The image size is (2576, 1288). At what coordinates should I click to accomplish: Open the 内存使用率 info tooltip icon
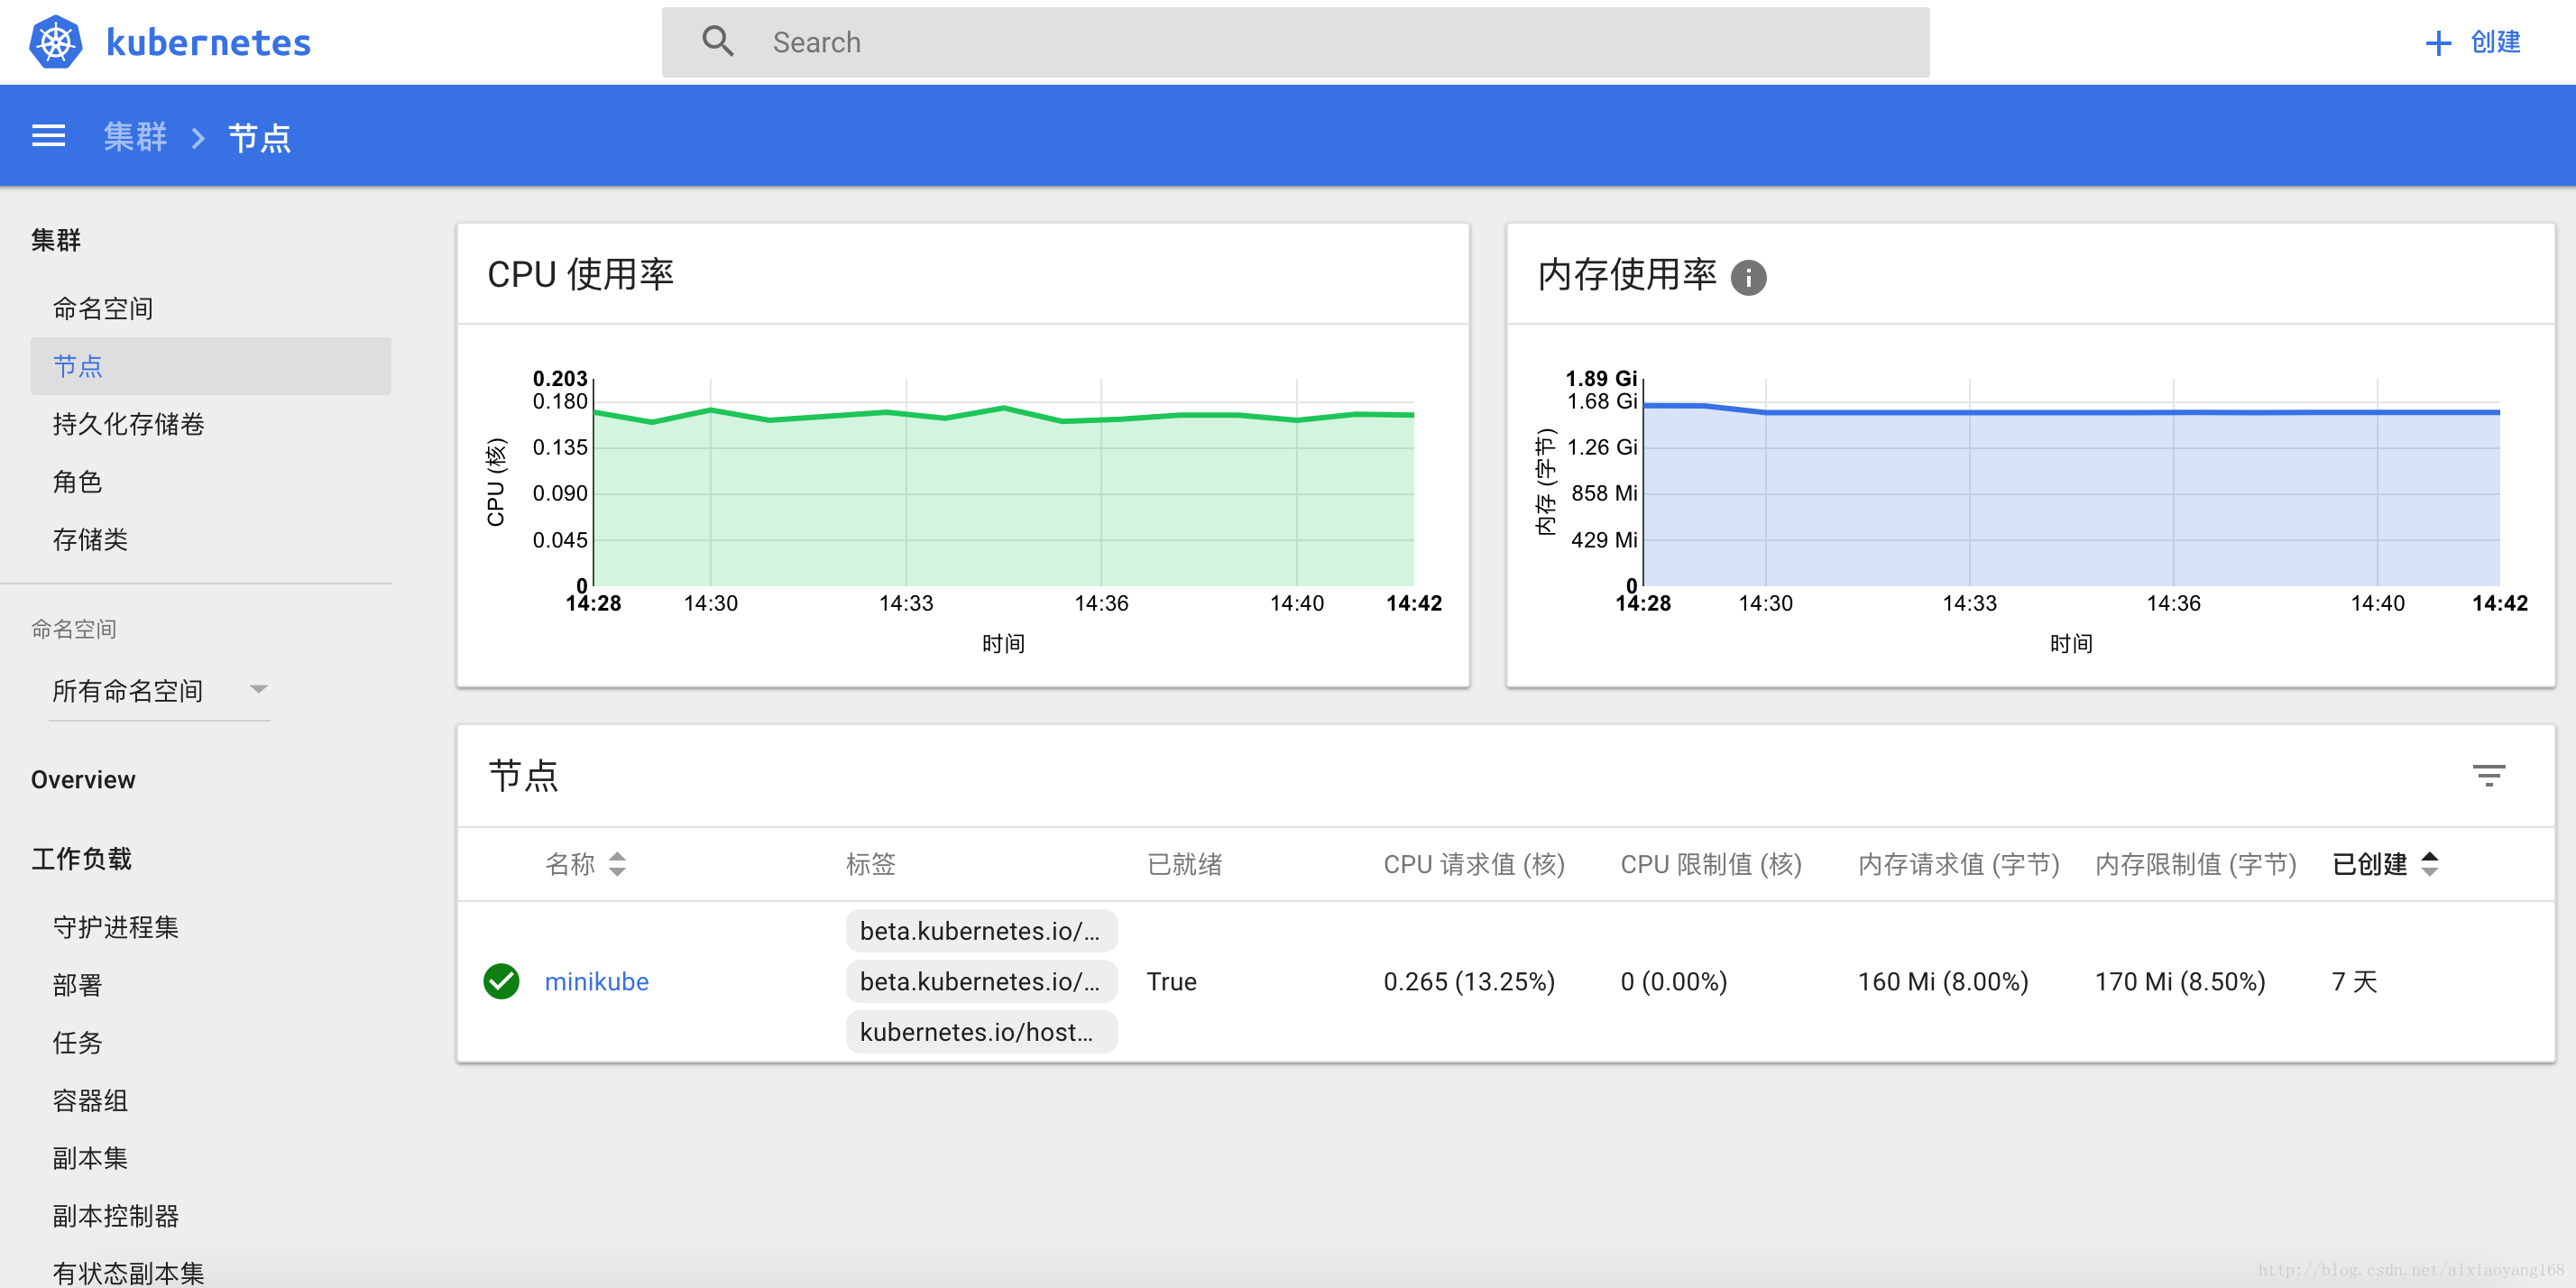1749,278
